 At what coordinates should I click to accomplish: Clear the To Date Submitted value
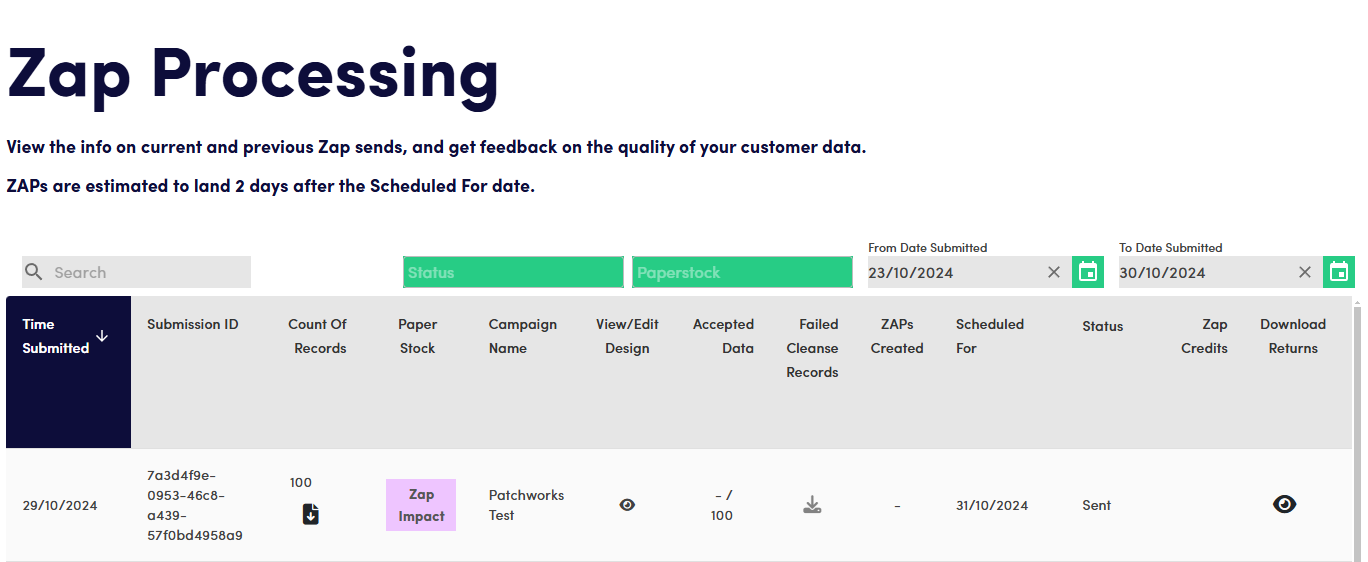tap(1305, 272)
